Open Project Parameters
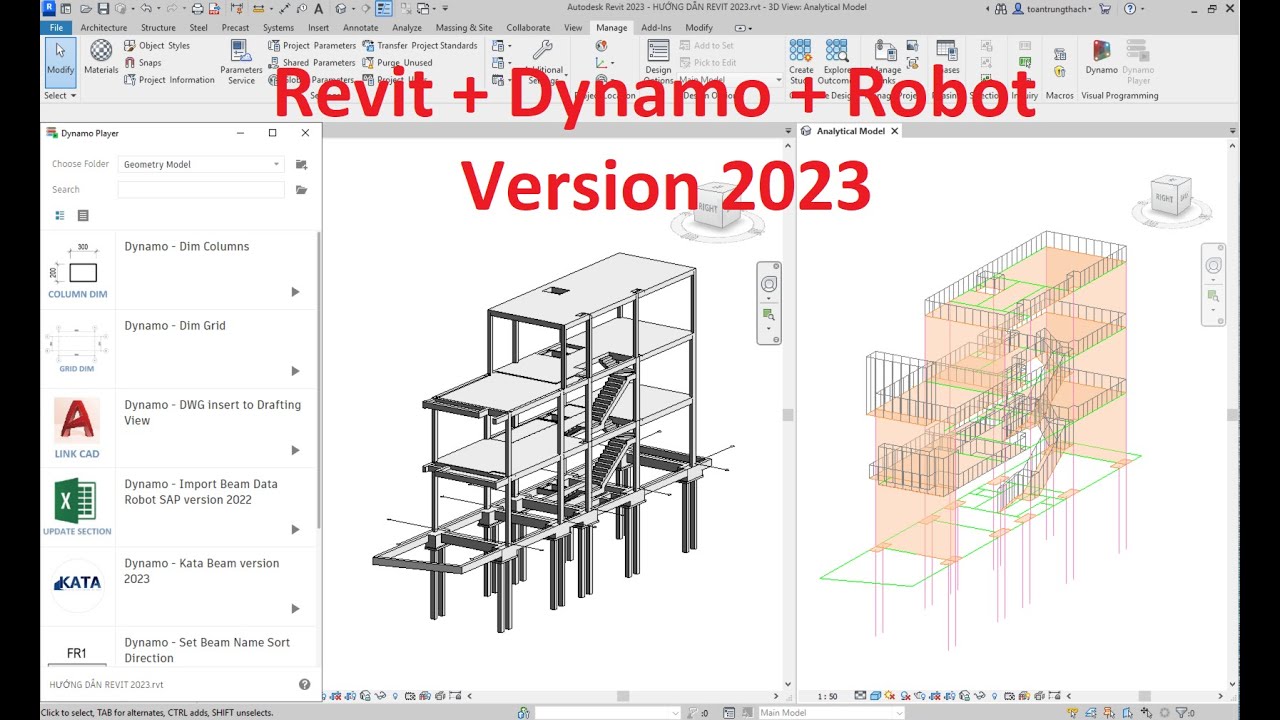This screenshot has width=1280, height=720. (x=312, y=46)
